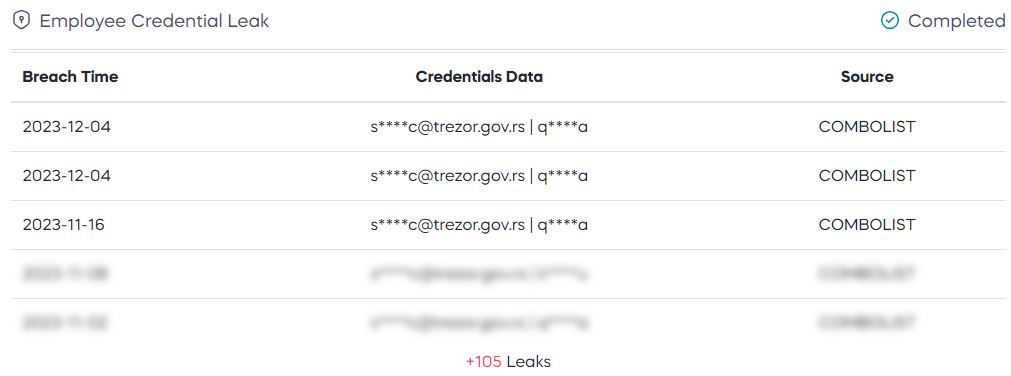Click COMBOLIST source in the second row
The width and height of the screenshot is (1011, 376).
coord(867,175)
